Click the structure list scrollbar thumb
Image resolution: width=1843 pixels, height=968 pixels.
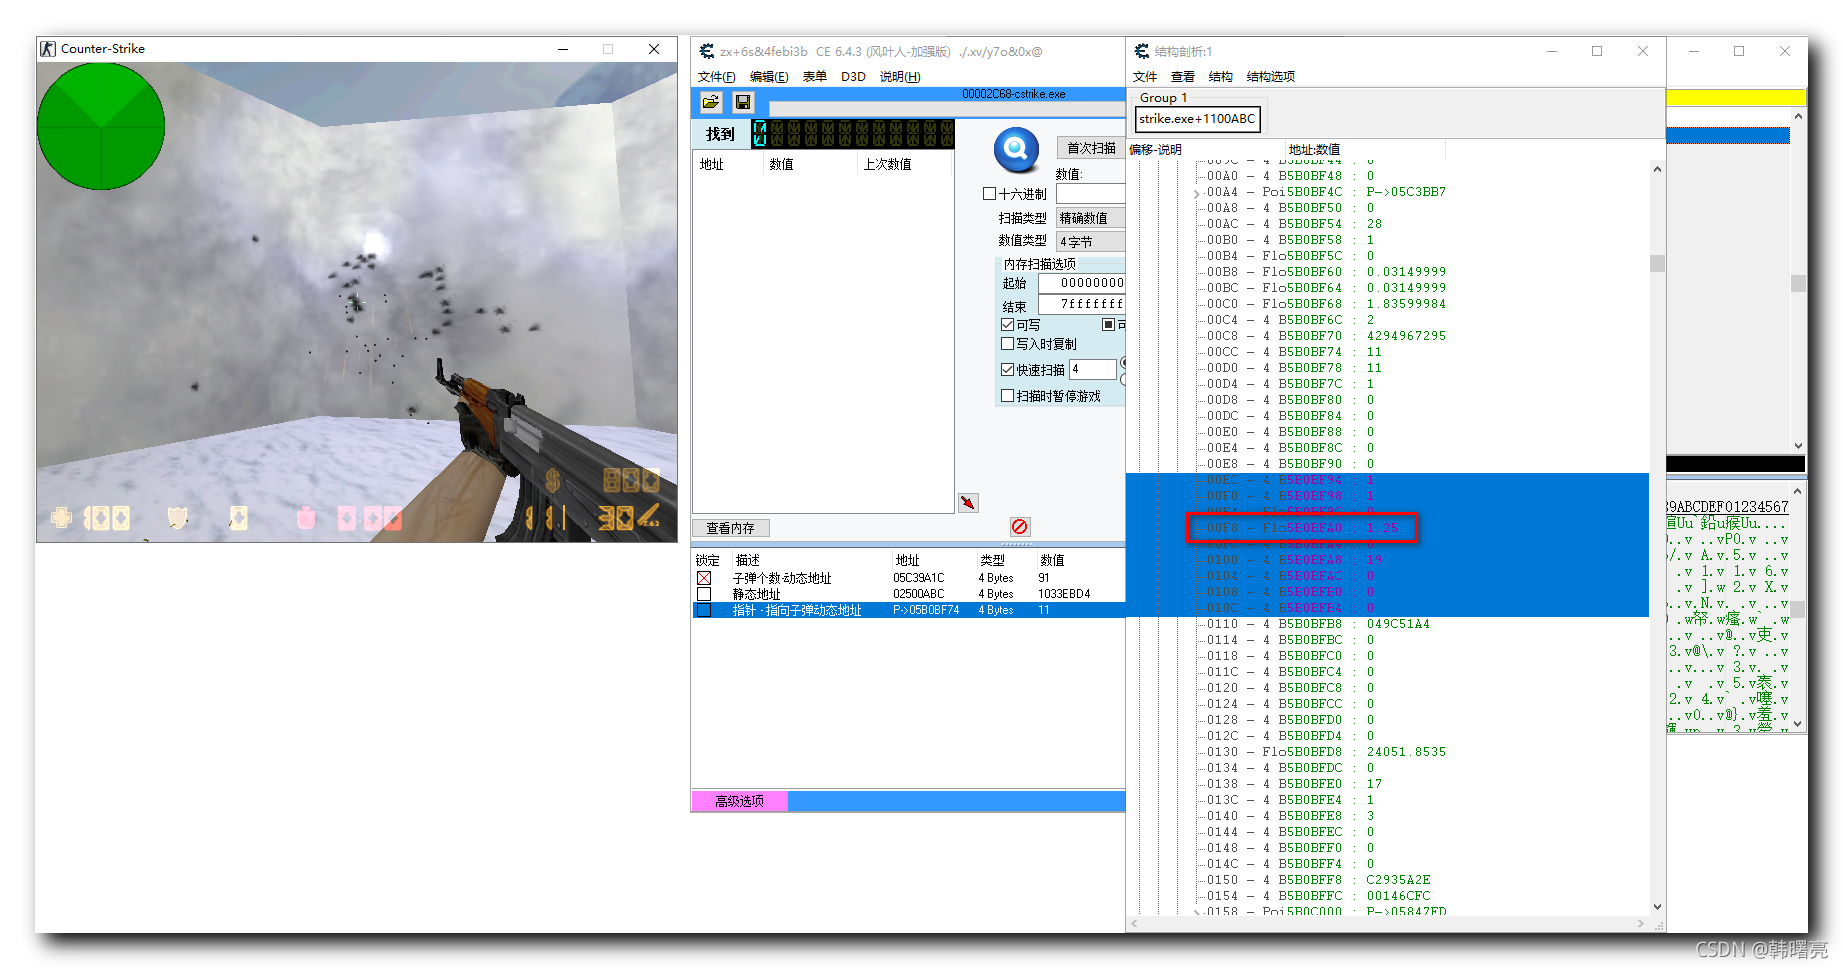(1657, 263)
